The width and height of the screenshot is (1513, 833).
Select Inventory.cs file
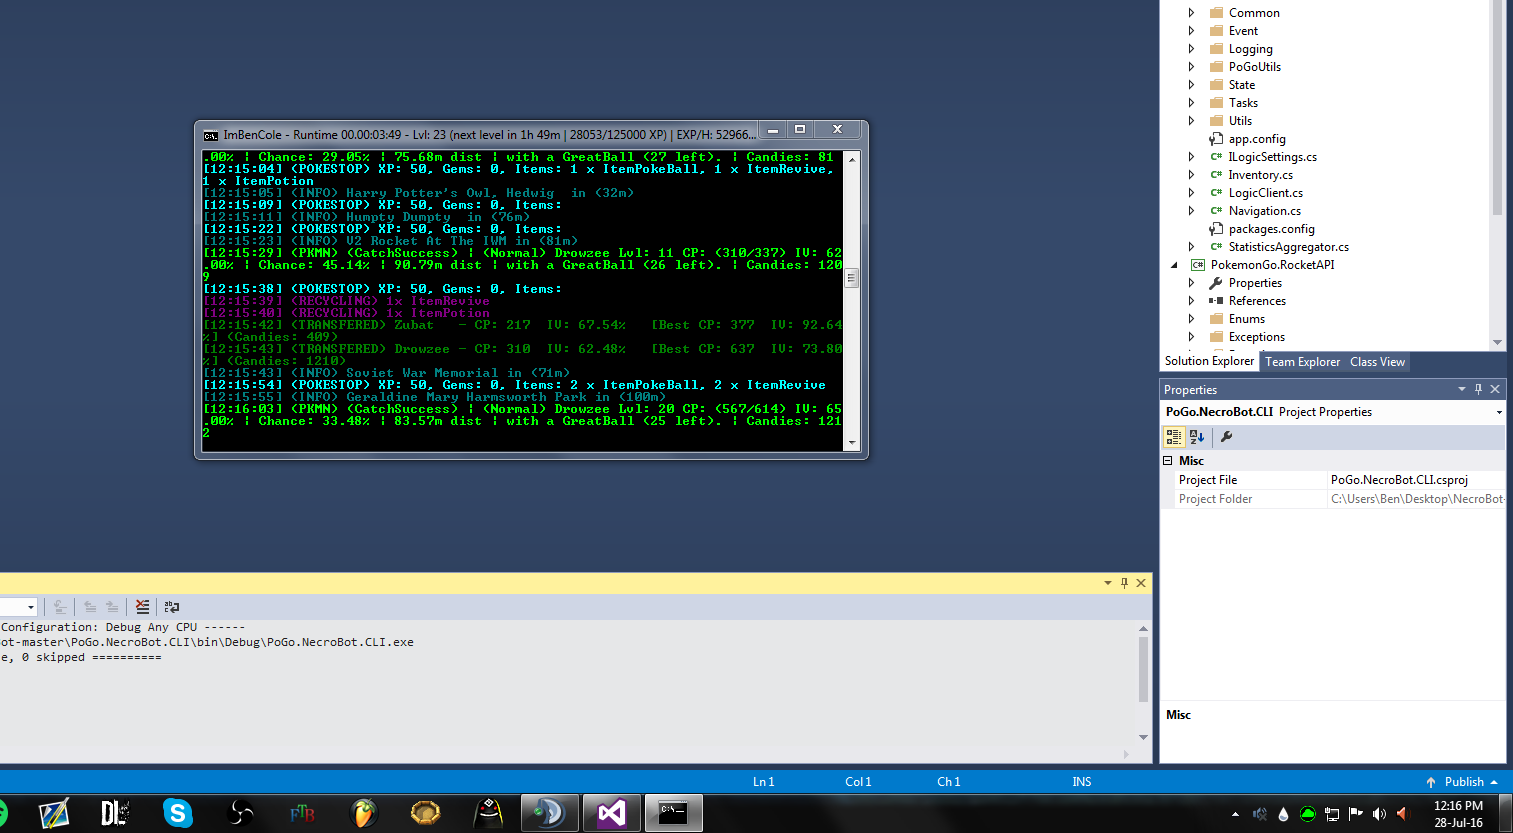coord(1260,175)
